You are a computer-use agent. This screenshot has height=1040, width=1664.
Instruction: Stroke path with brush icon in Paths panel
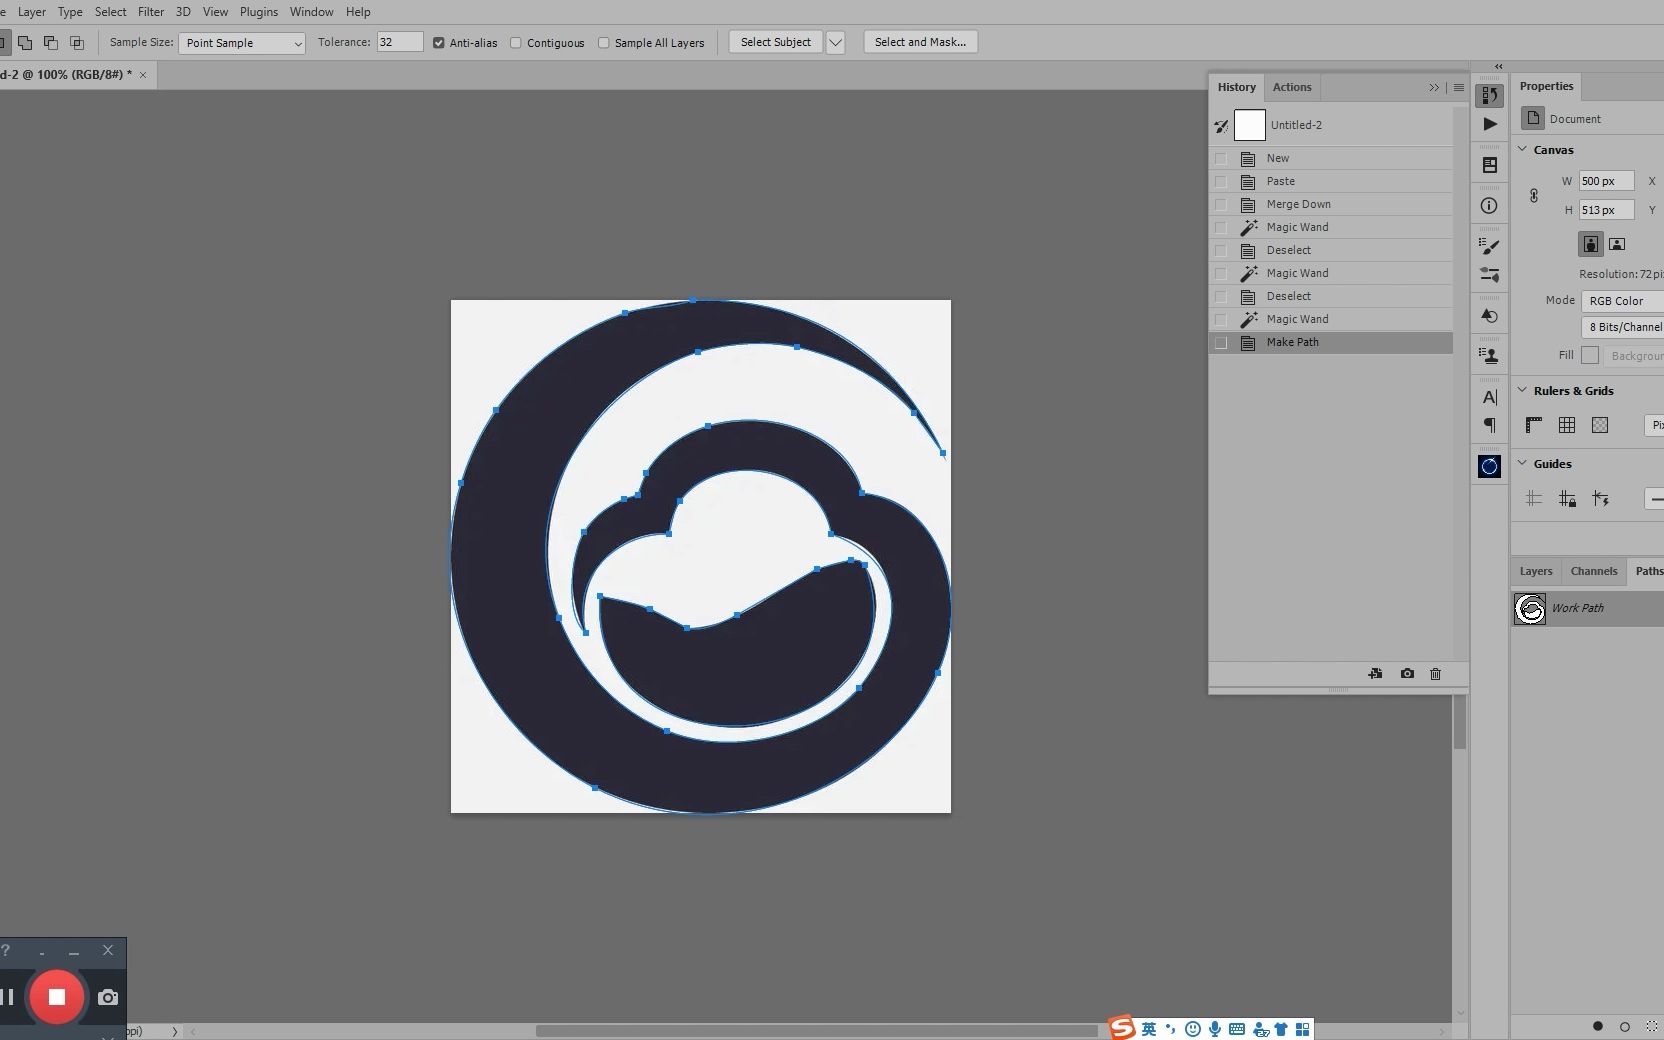tap(1625, 1026)
